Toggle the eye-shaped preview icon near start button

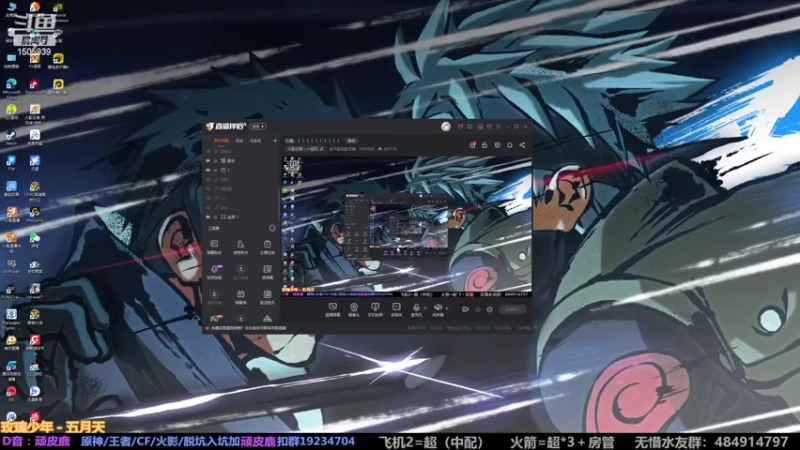tap(478, 309)
